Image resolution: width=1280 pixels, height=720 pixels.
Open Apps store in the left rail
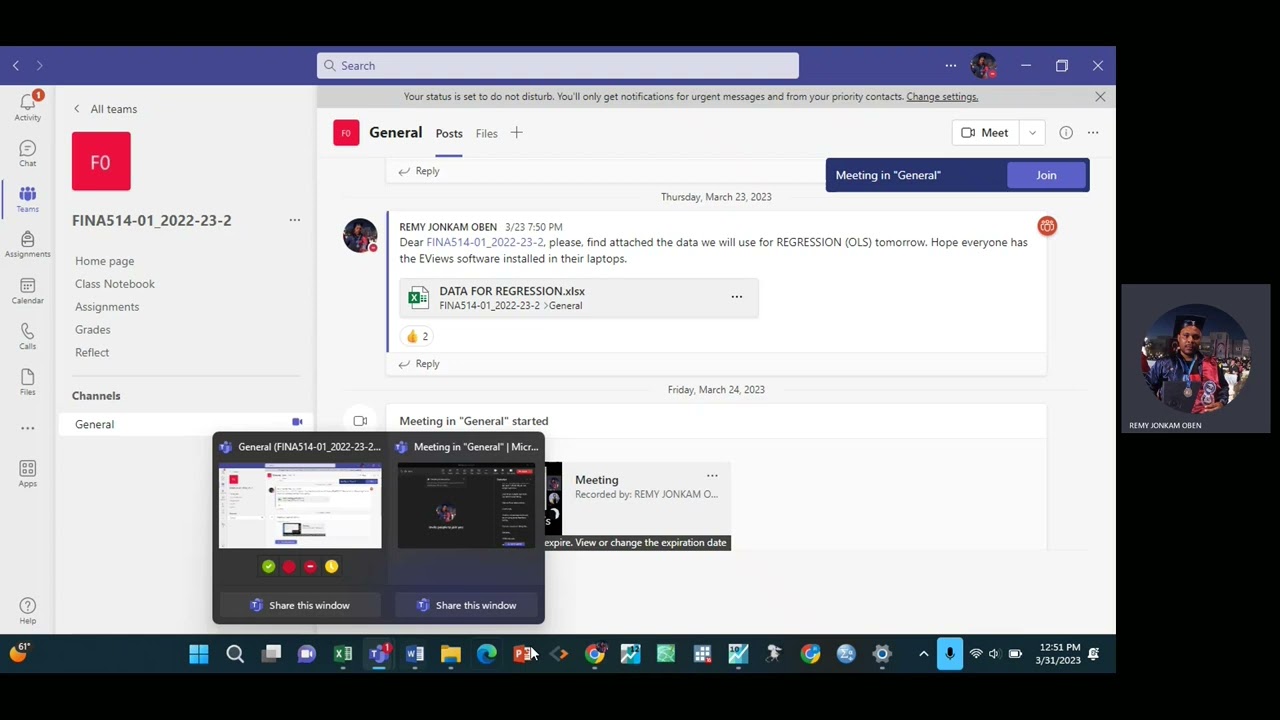point(27,474)
